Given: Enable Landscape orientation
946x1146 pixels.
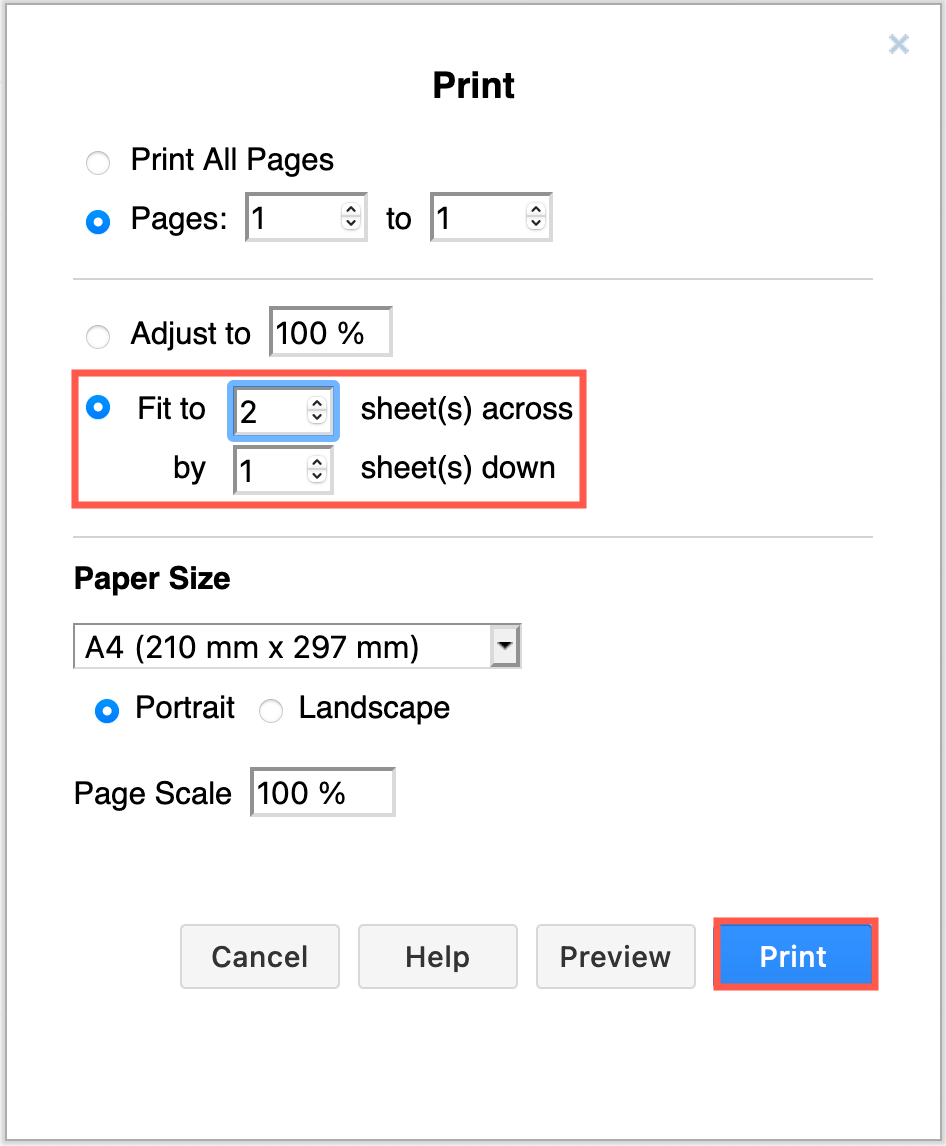Looking at the screenshot, I should [270, 710].
